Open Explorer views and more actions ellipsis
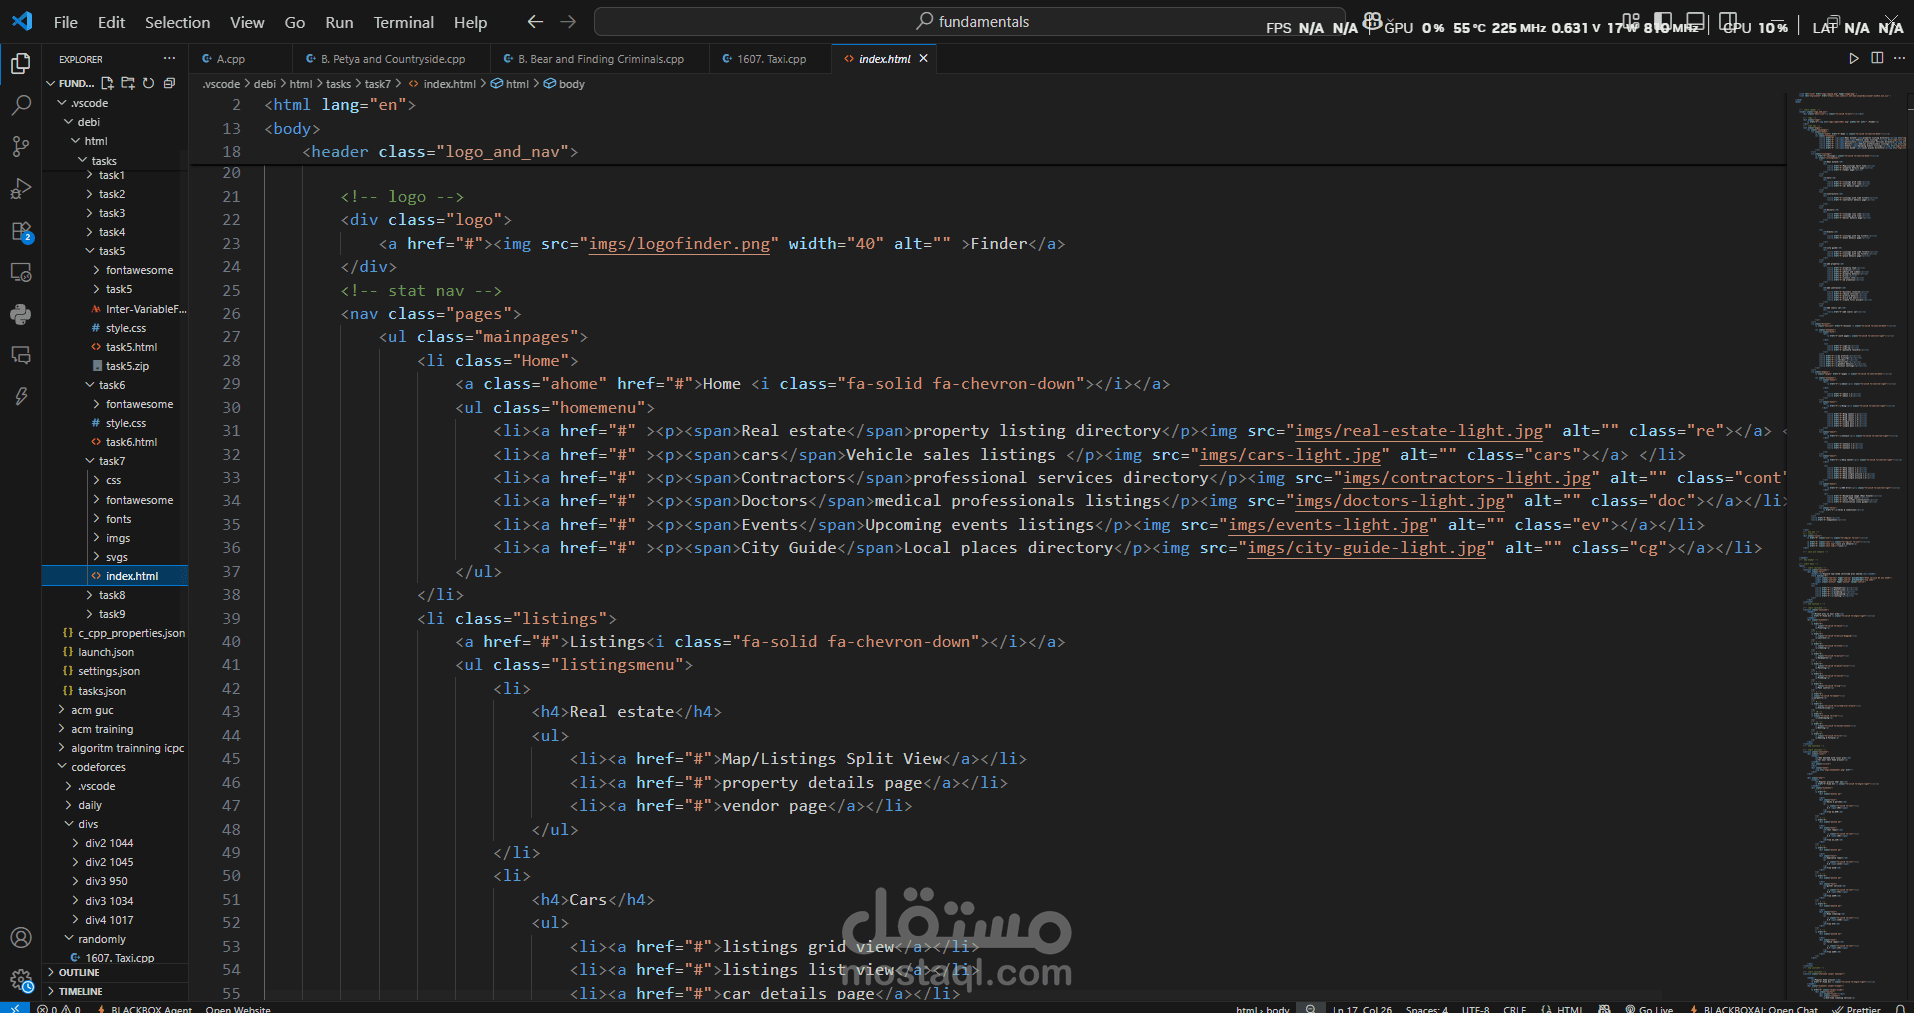Screen dimensions: 1914x1013 point(169,59)
